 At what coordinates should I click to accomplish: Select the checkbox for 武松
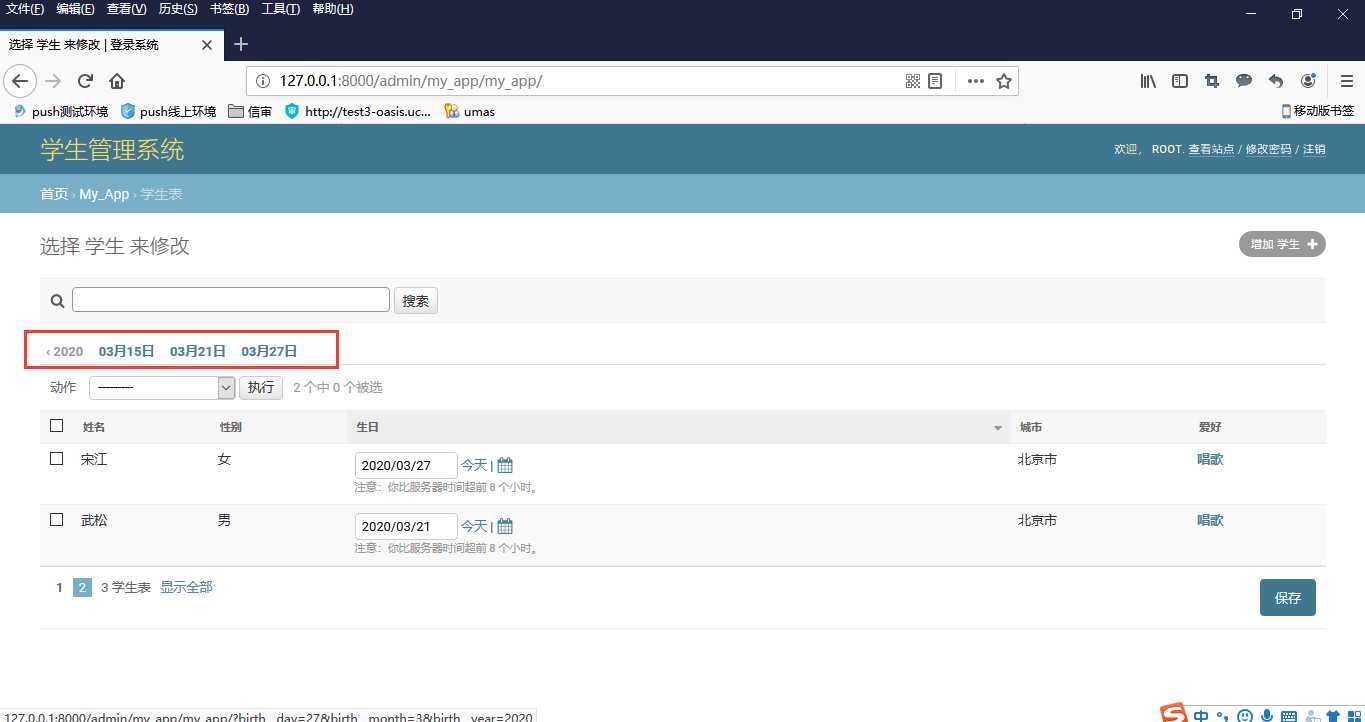pyautogui.click(x=56, y=520)
